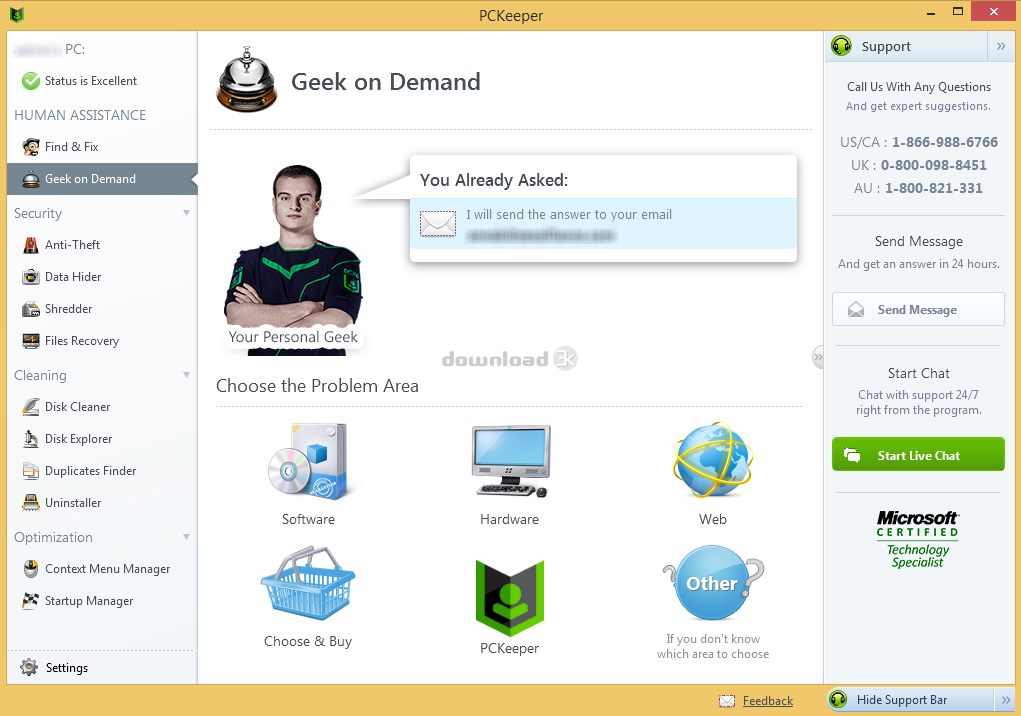Choose the Hardware problem area icon
The image size is (1021, 716).
point(511,461)
